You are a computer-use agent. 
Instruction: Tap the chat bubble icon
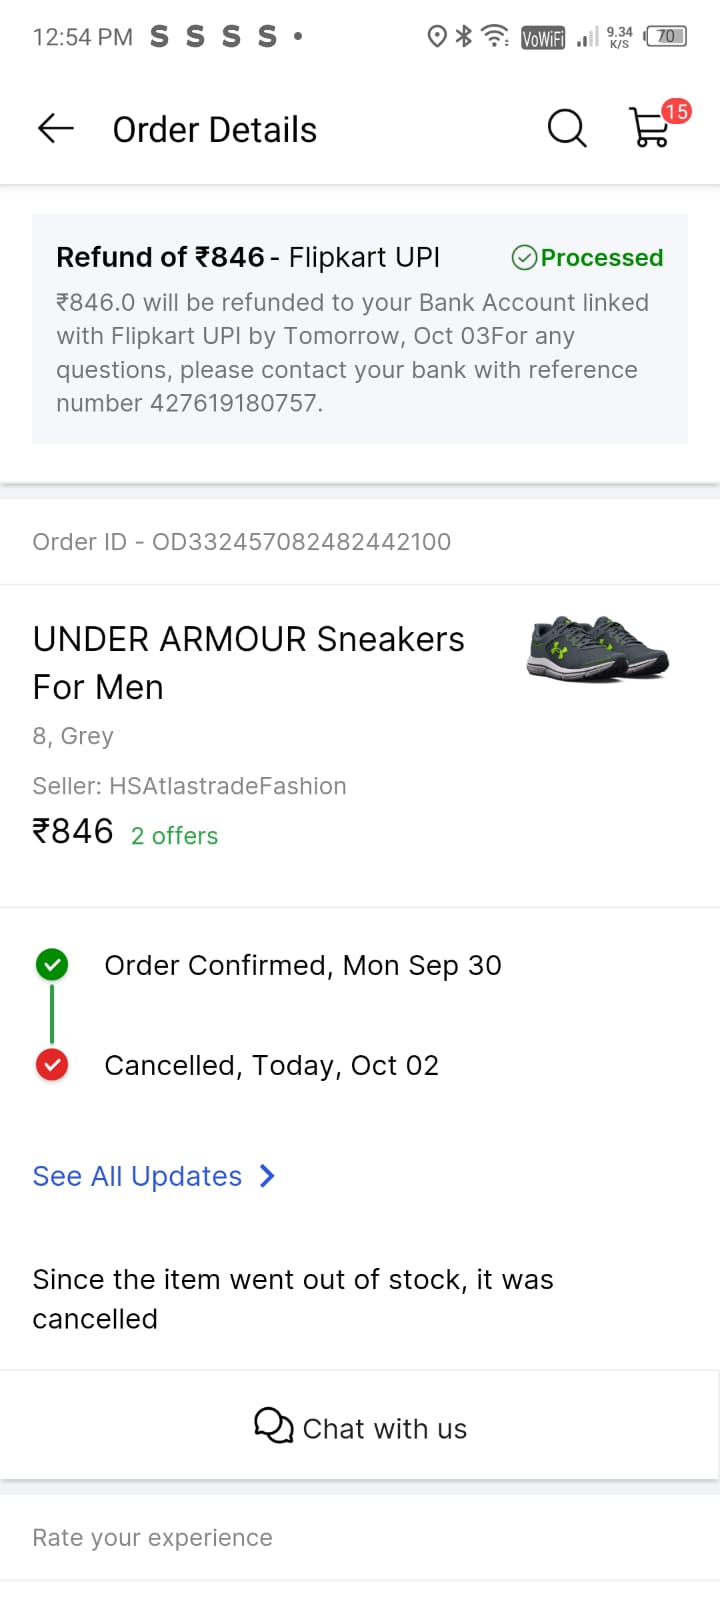[x=273, y=1426]
